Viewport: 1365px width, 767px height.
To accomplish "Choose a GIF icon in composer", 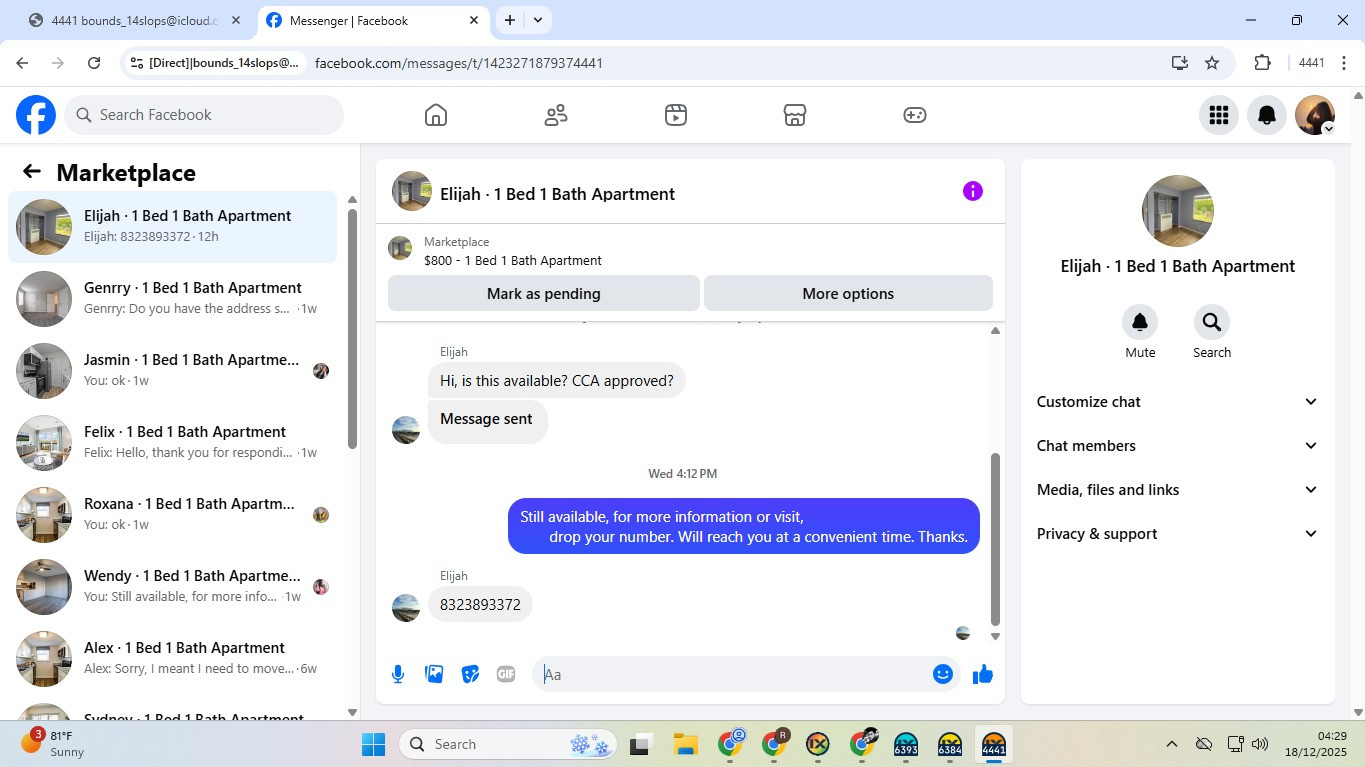I will click(x=506, y=674).
